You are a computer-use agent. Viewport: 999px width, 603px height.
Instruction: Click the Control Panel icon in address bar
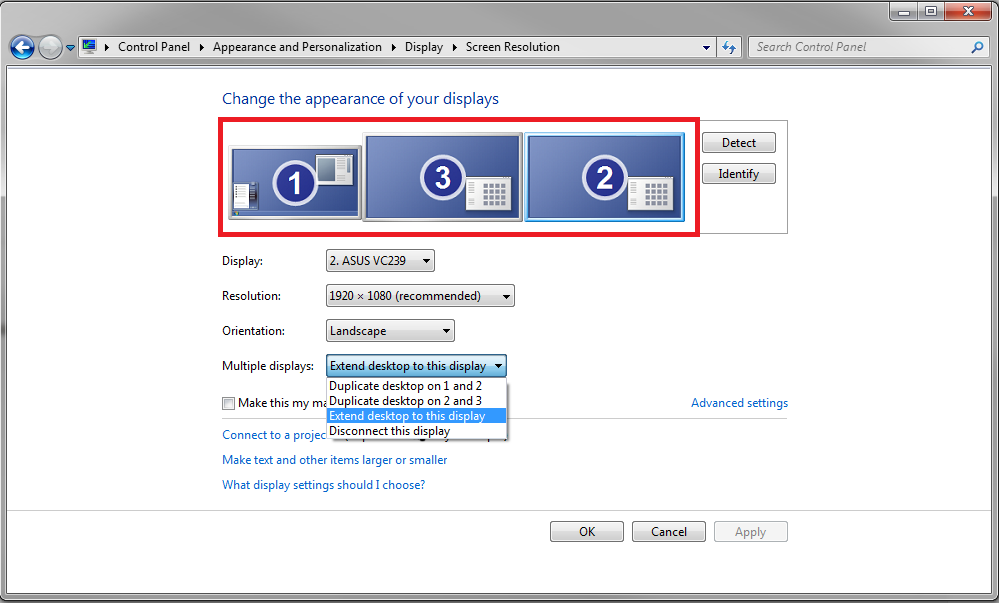tap(90, 47)
